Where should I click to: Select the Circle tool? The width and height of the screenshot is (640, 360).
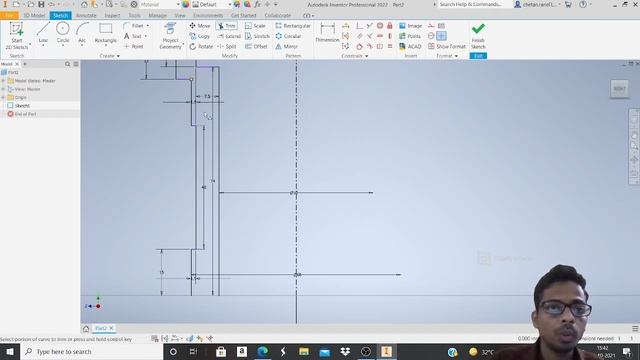pyautogui.click(x=63, y=33)
